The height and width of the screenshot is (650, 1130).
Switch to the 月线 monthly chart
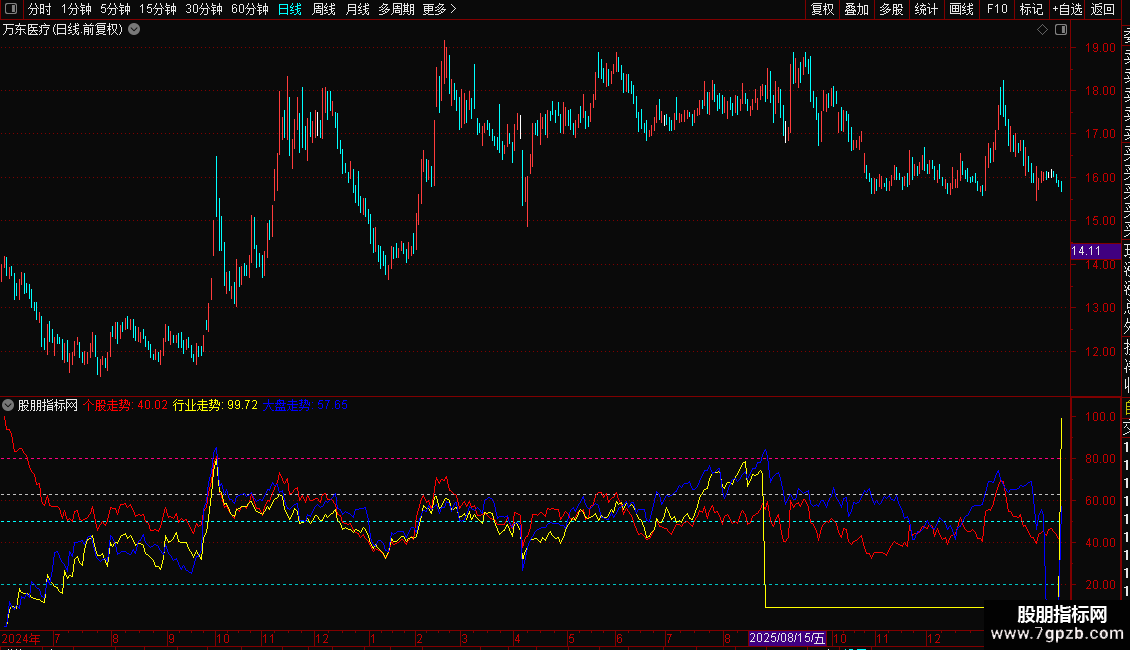click(357, 9)
